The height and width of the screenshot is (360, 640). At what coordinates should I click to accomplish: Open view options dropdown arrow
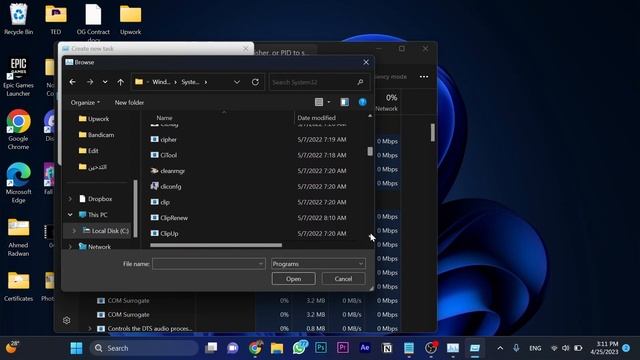point(329,102)
